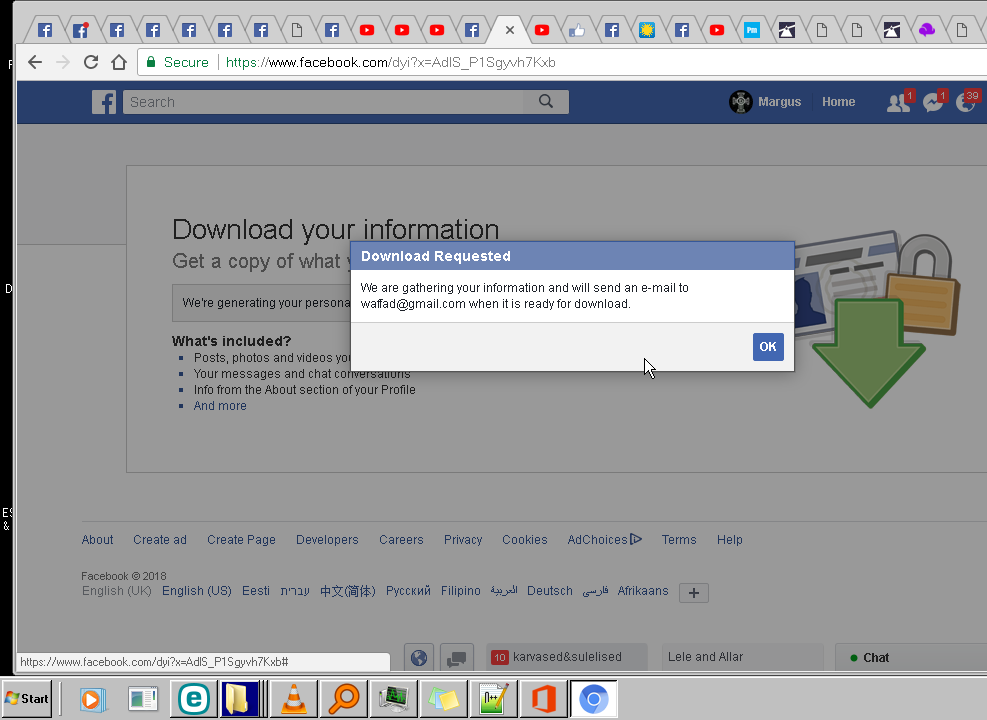Screen dimensions: 987x720
Task: Switch language to Deutsch
Action: pyautogui.click(x=550, y=591)
